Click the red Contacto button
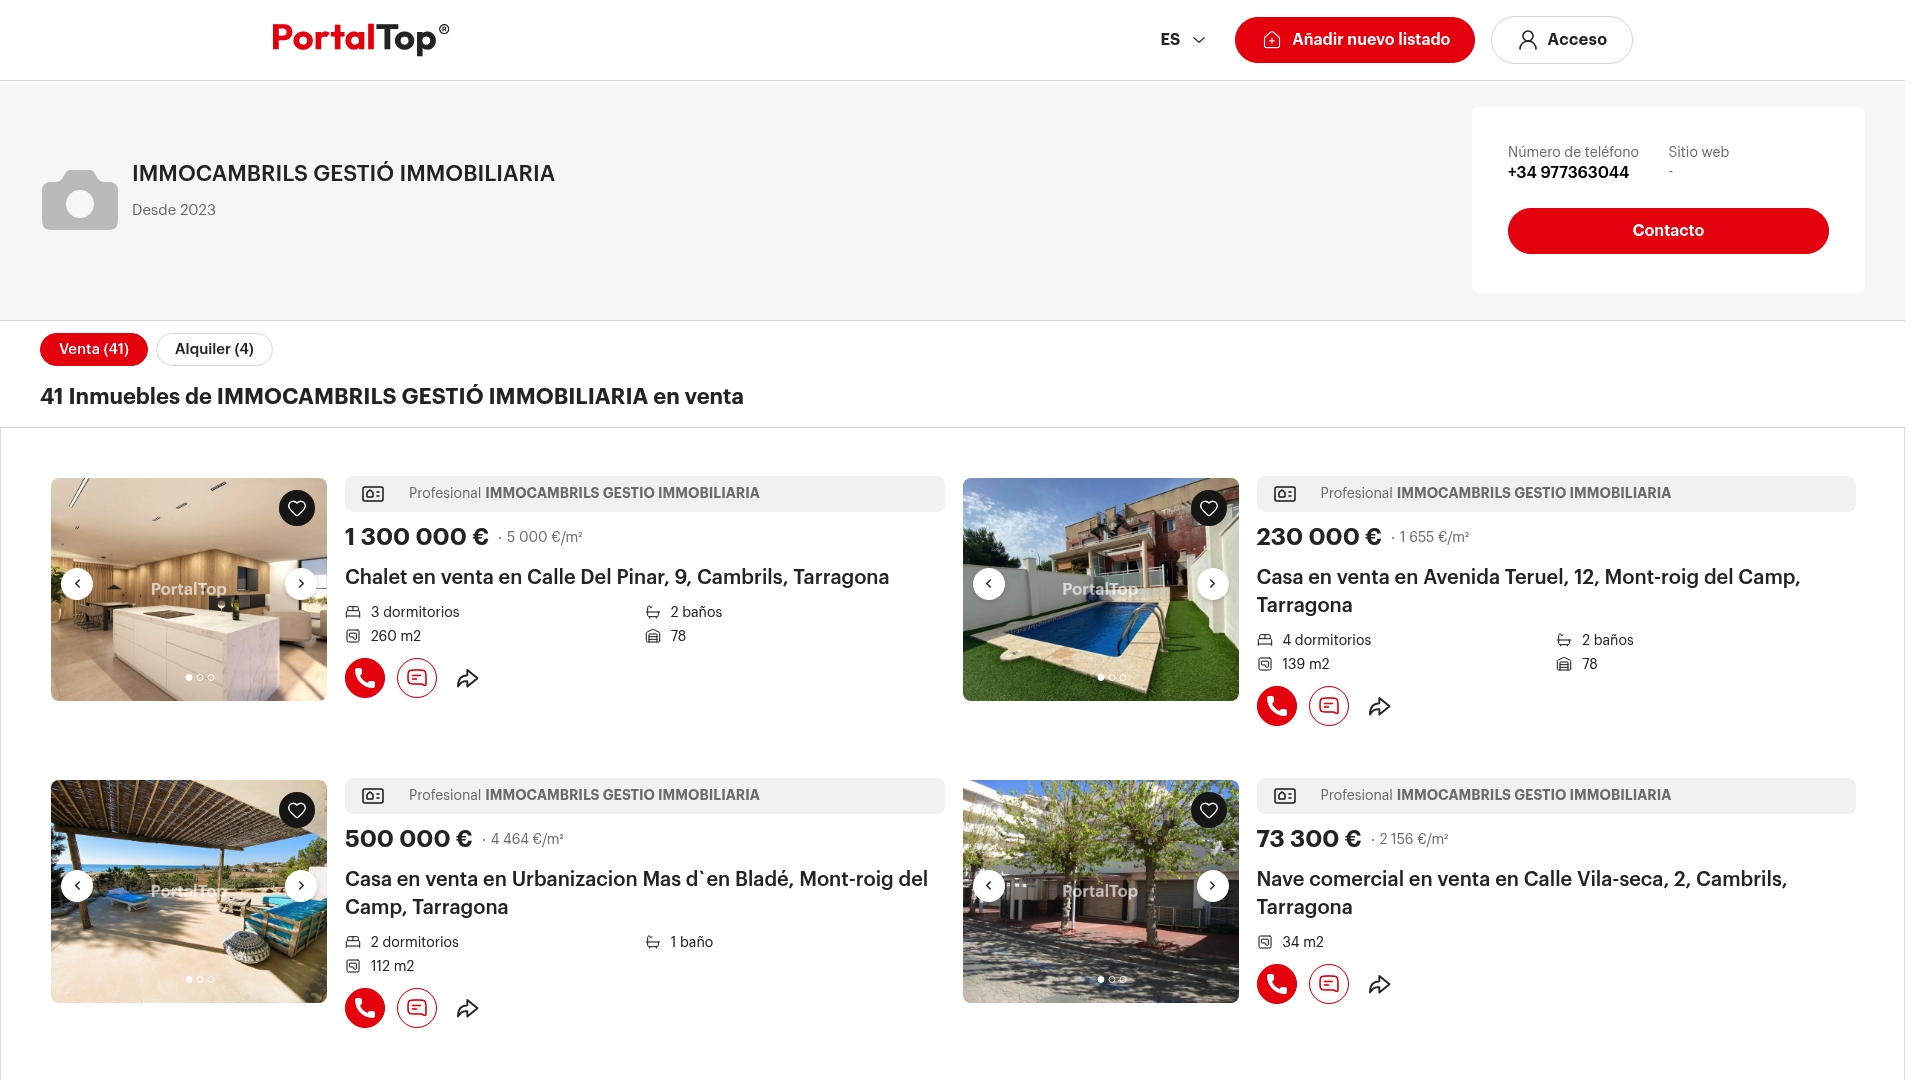1920x1080 pixels. click(x=1668, y=231)
